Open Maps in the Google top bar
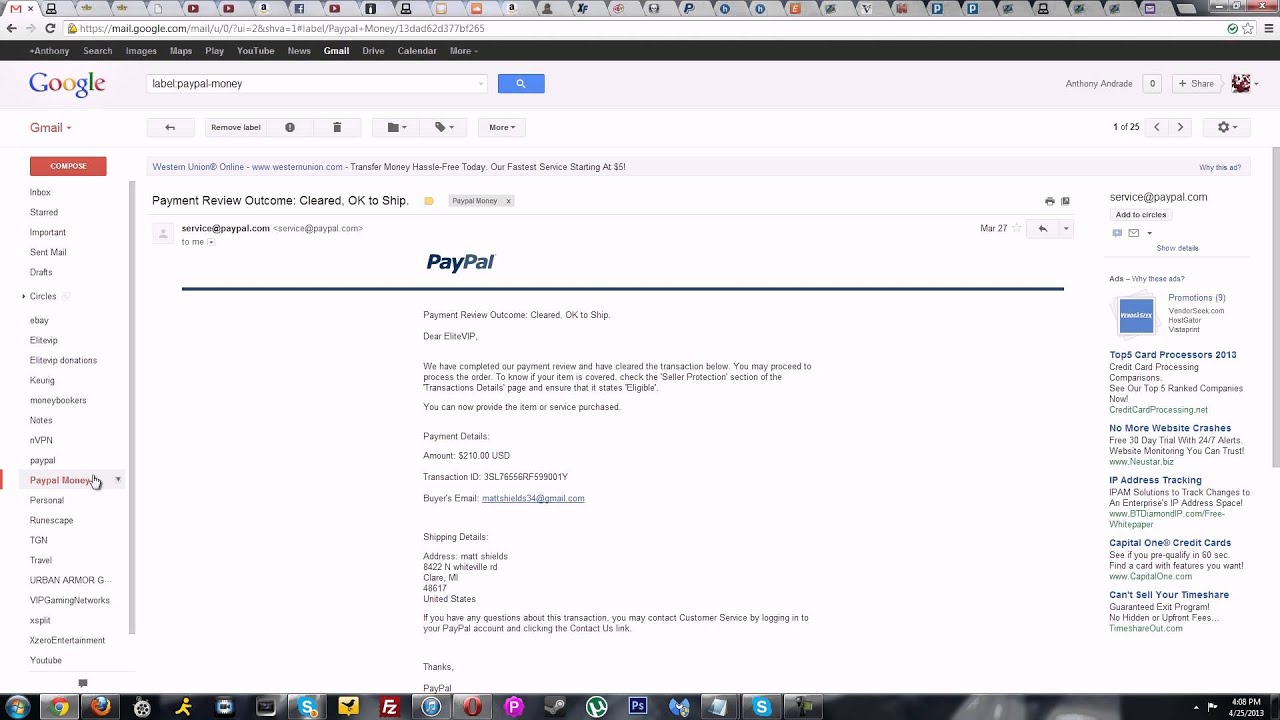This screenshot has width=1280, height=720. pos(181,51)
